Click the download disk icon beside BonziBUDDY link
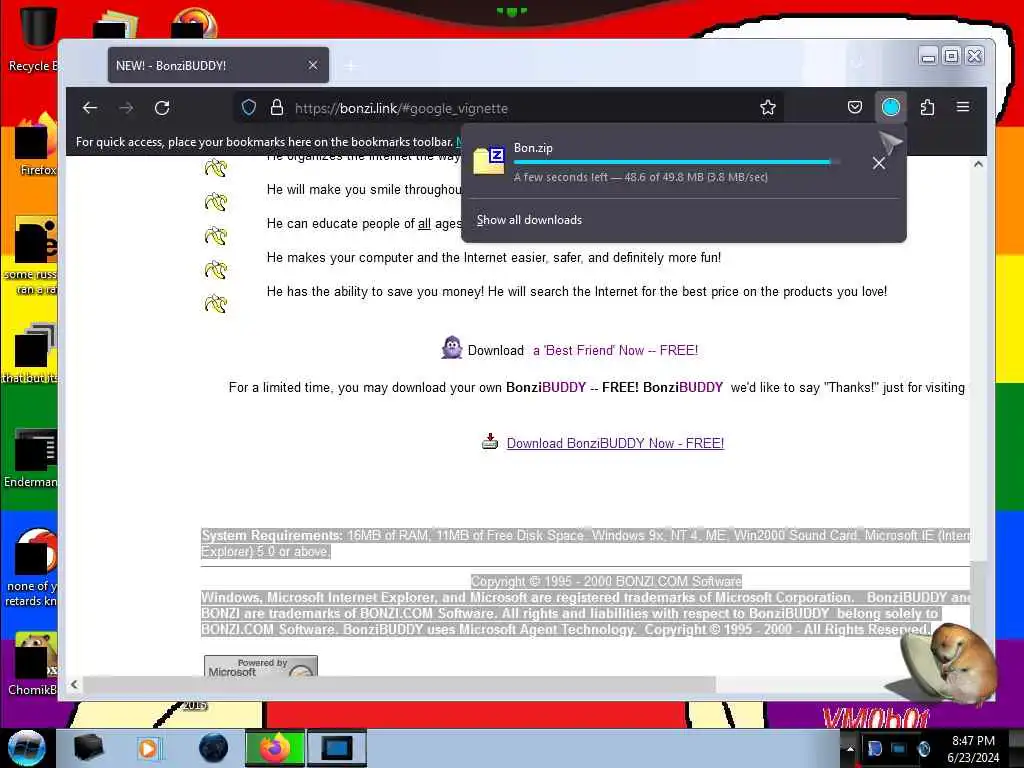 [x=490, y=442]
